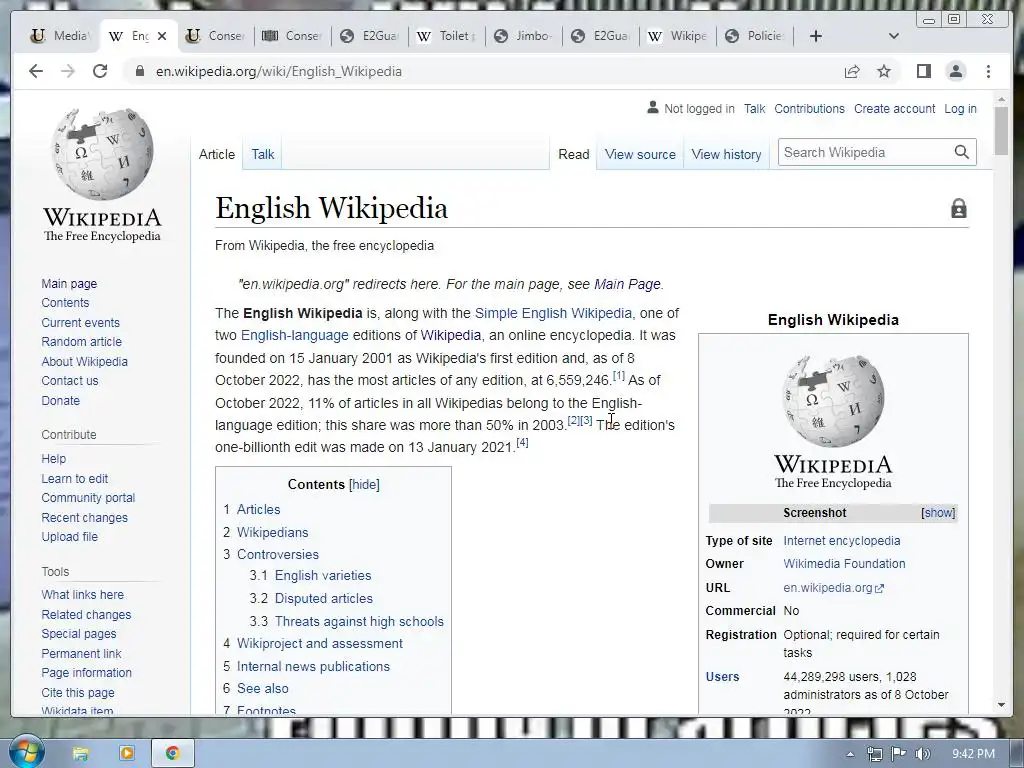
Task: Share this page icon in address bar
Action: [852, 72]
